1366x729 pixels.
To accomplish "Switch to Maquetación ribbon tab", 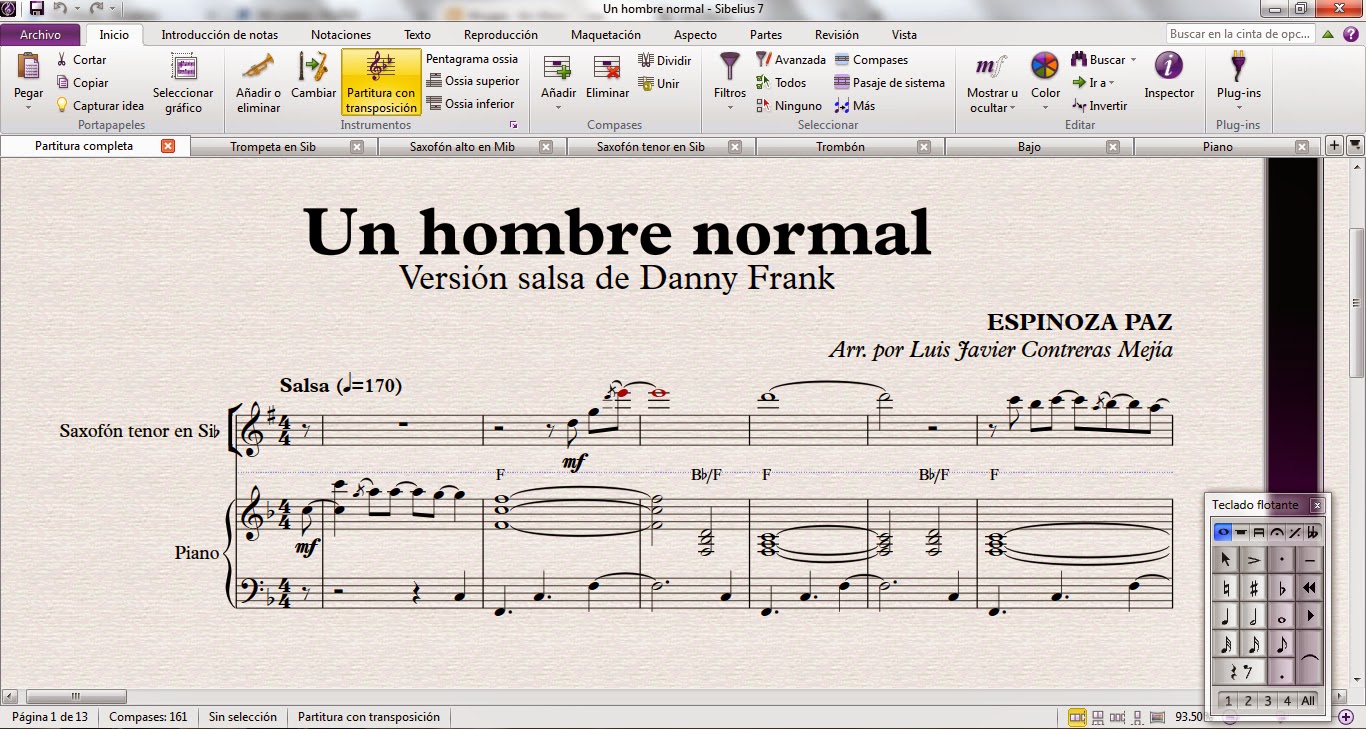I will [605, 34].
